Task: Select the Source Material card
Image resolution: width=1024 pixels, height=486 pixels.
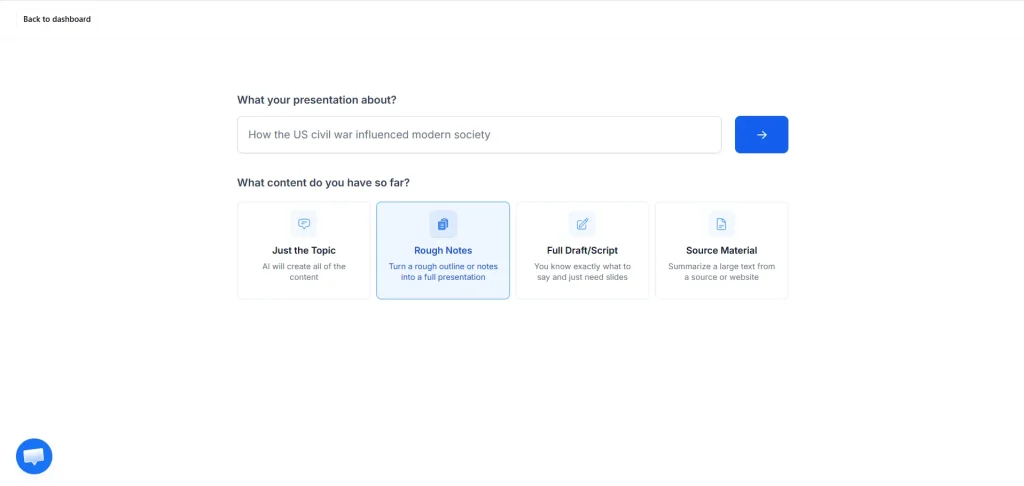Action: click(x=721, y=250)
